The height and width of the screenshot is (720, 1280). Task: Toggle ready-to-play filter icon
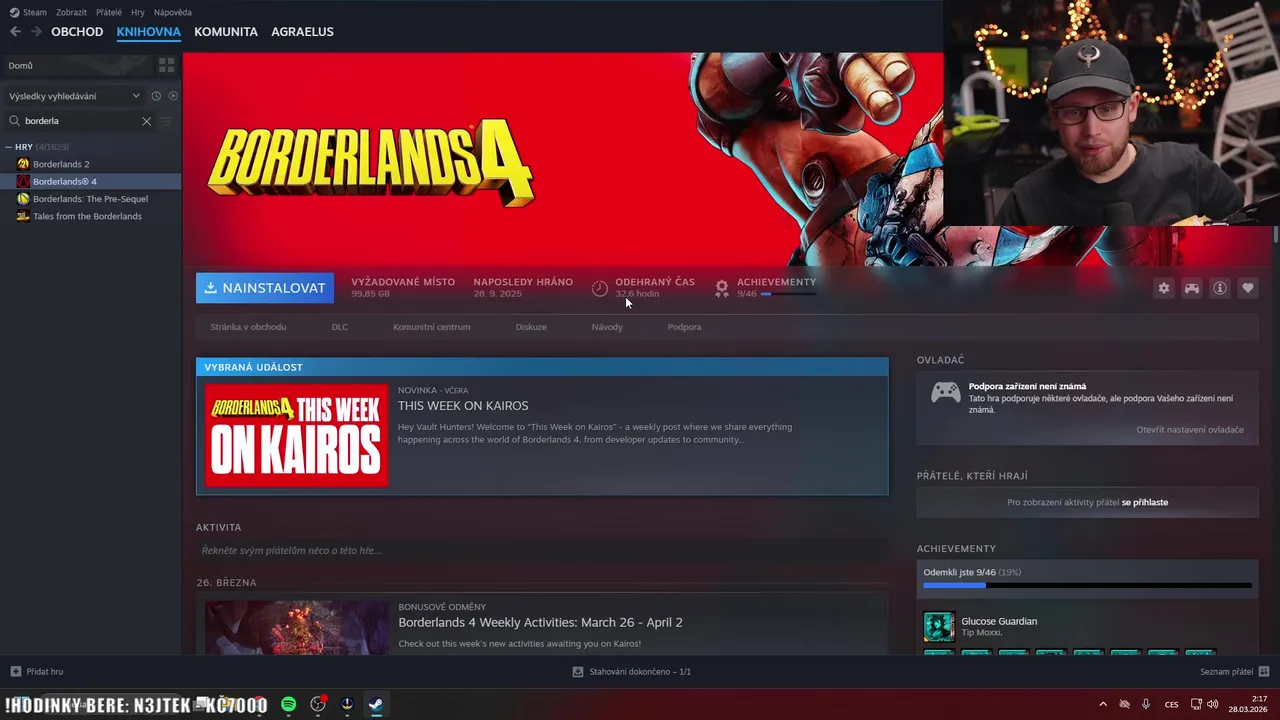[173, 96]
